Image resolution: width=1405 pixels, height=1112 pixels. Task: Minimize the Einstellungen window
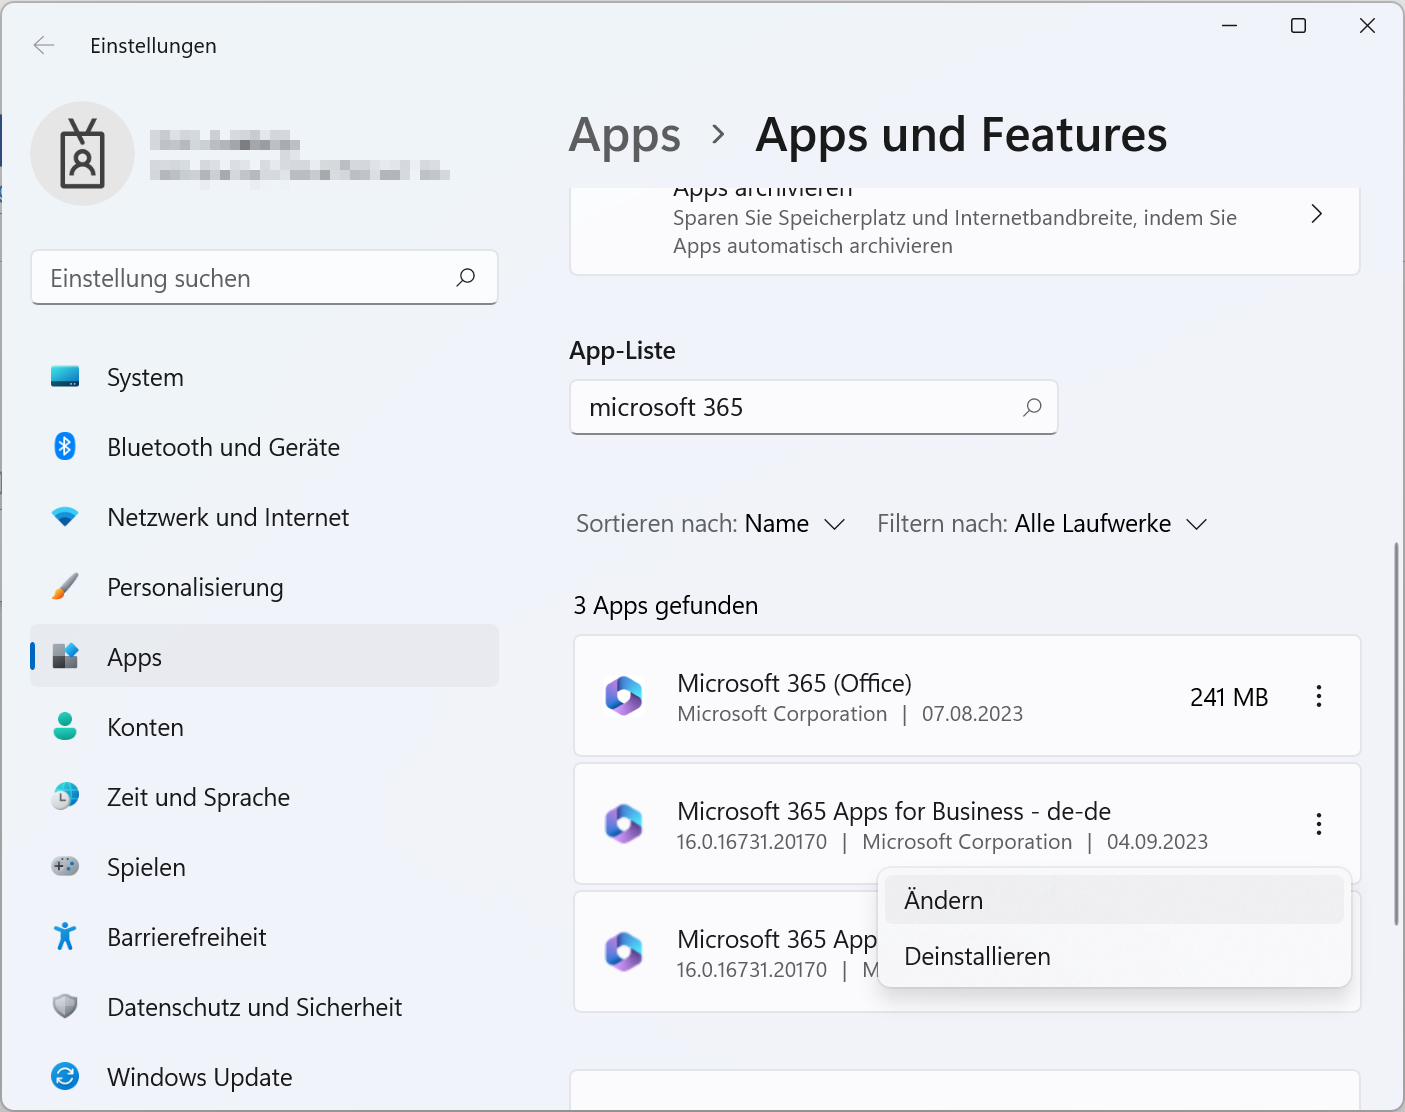tap(1230, 26)
